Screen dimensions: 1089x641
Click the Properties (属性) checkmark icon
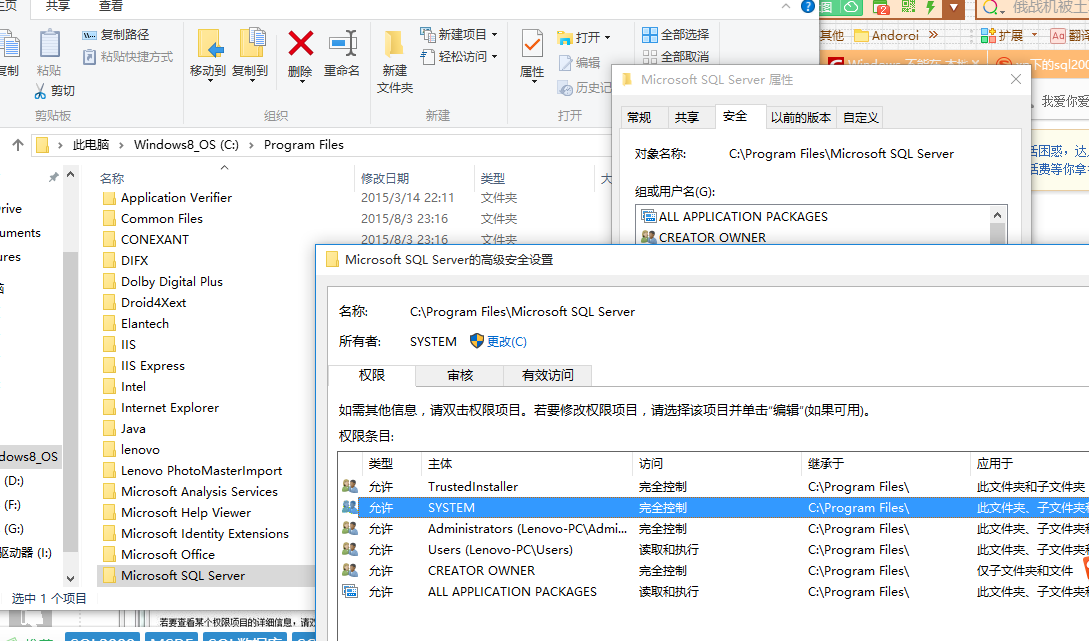[532, 44]
